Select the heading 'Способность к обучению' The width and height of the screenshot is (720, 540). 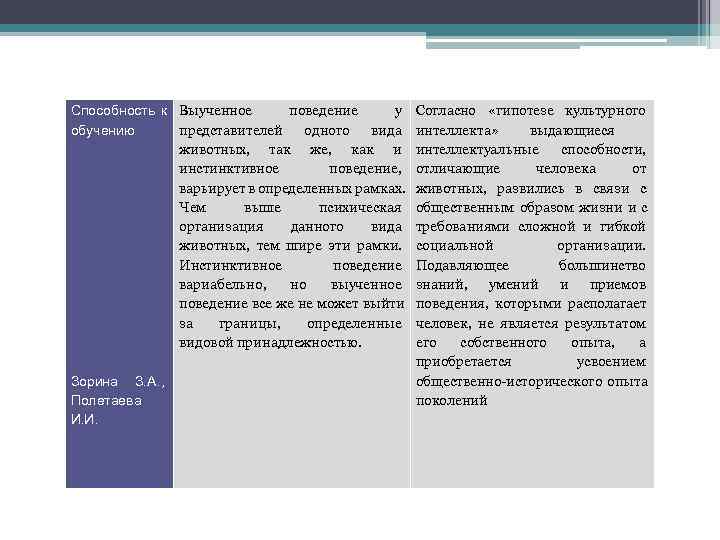[119, 121]
